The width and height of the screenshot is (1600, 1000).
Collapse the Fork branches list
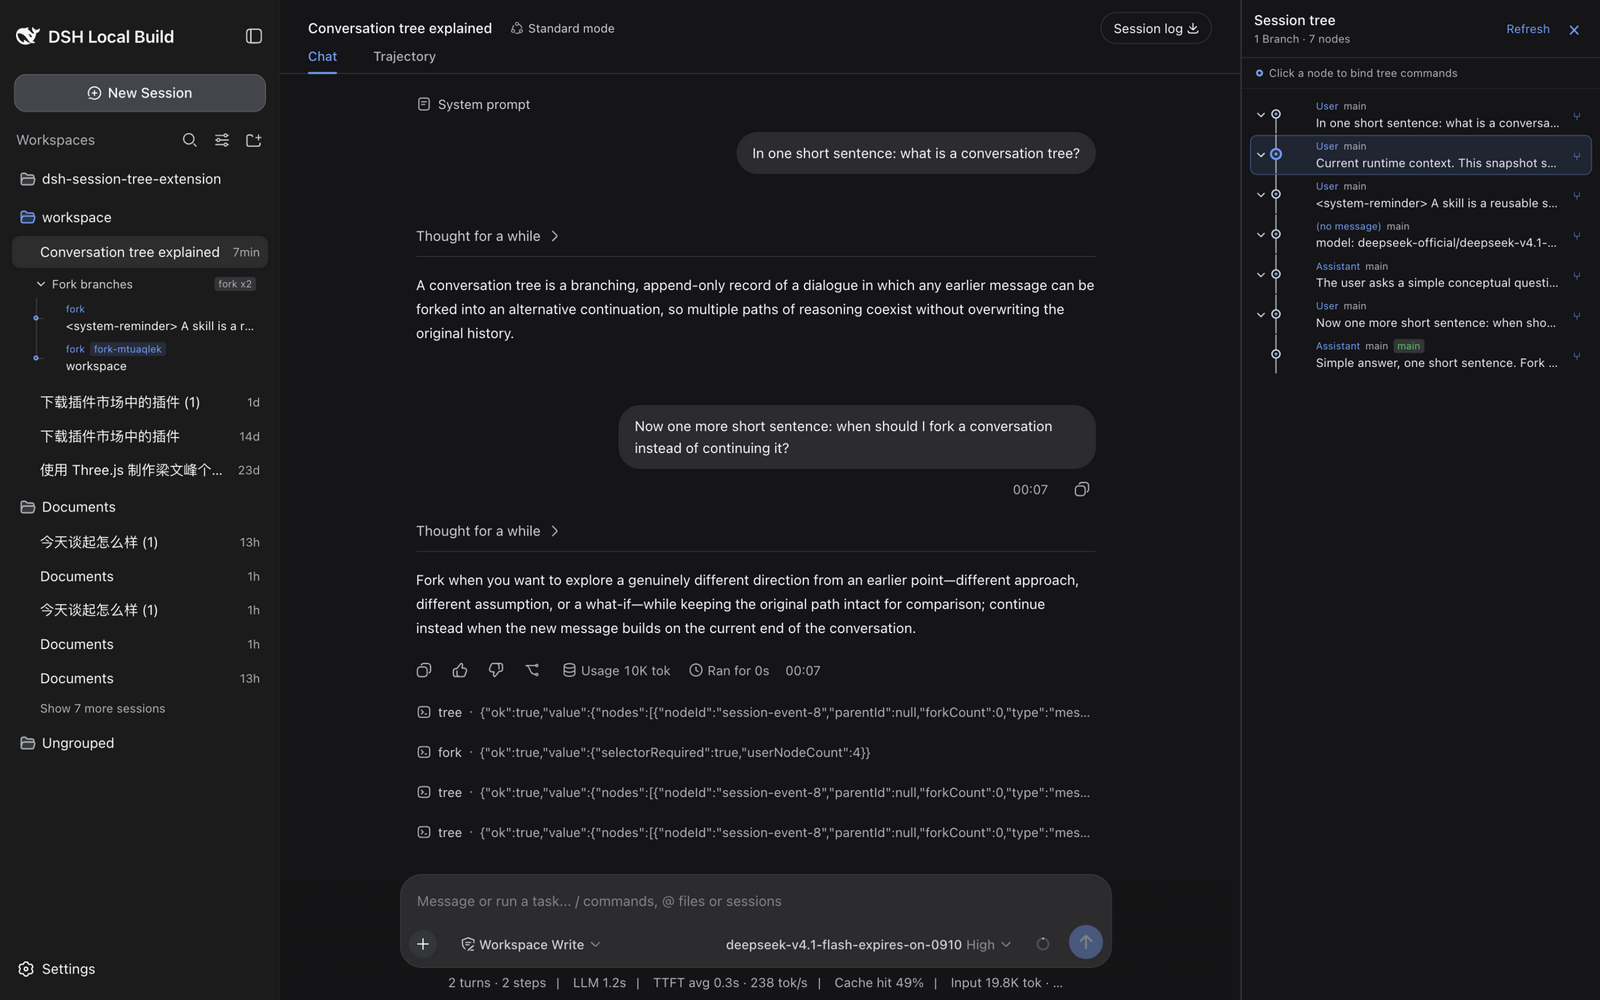click(41, 284)
